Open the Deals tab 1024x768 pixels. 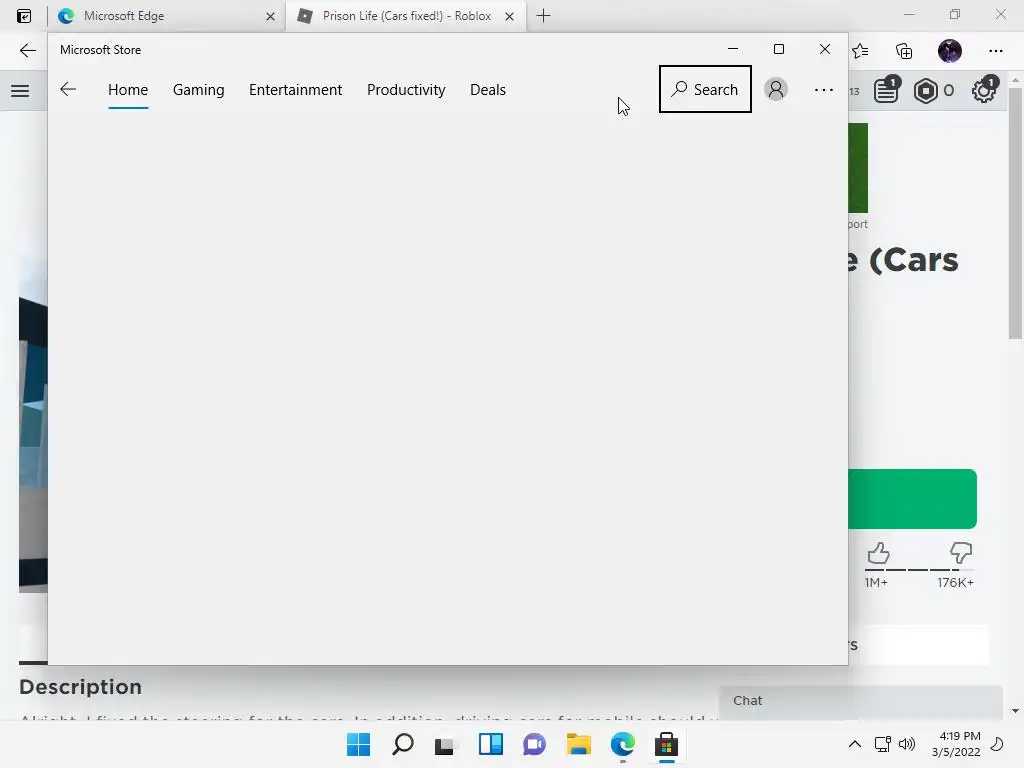click(488, 89)
